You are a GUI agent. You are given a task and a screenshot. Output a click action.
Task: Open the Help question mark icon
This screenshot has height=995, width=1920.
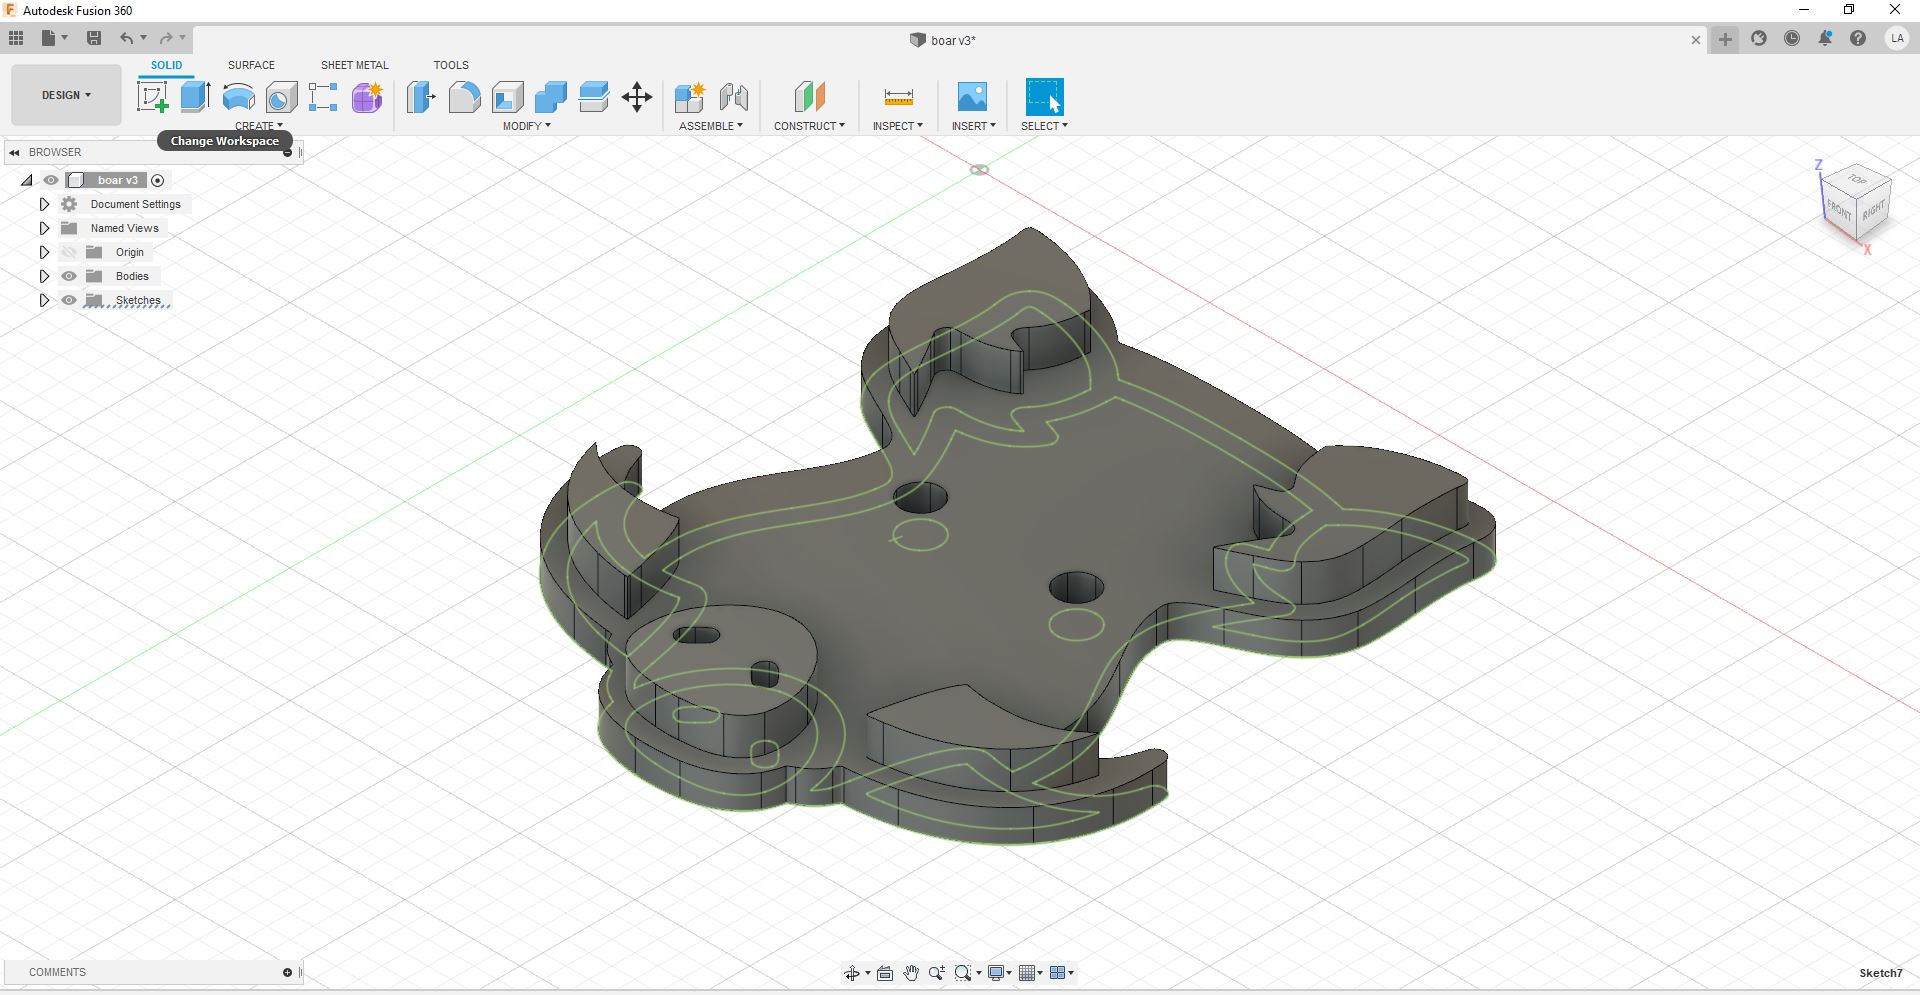1858,39
